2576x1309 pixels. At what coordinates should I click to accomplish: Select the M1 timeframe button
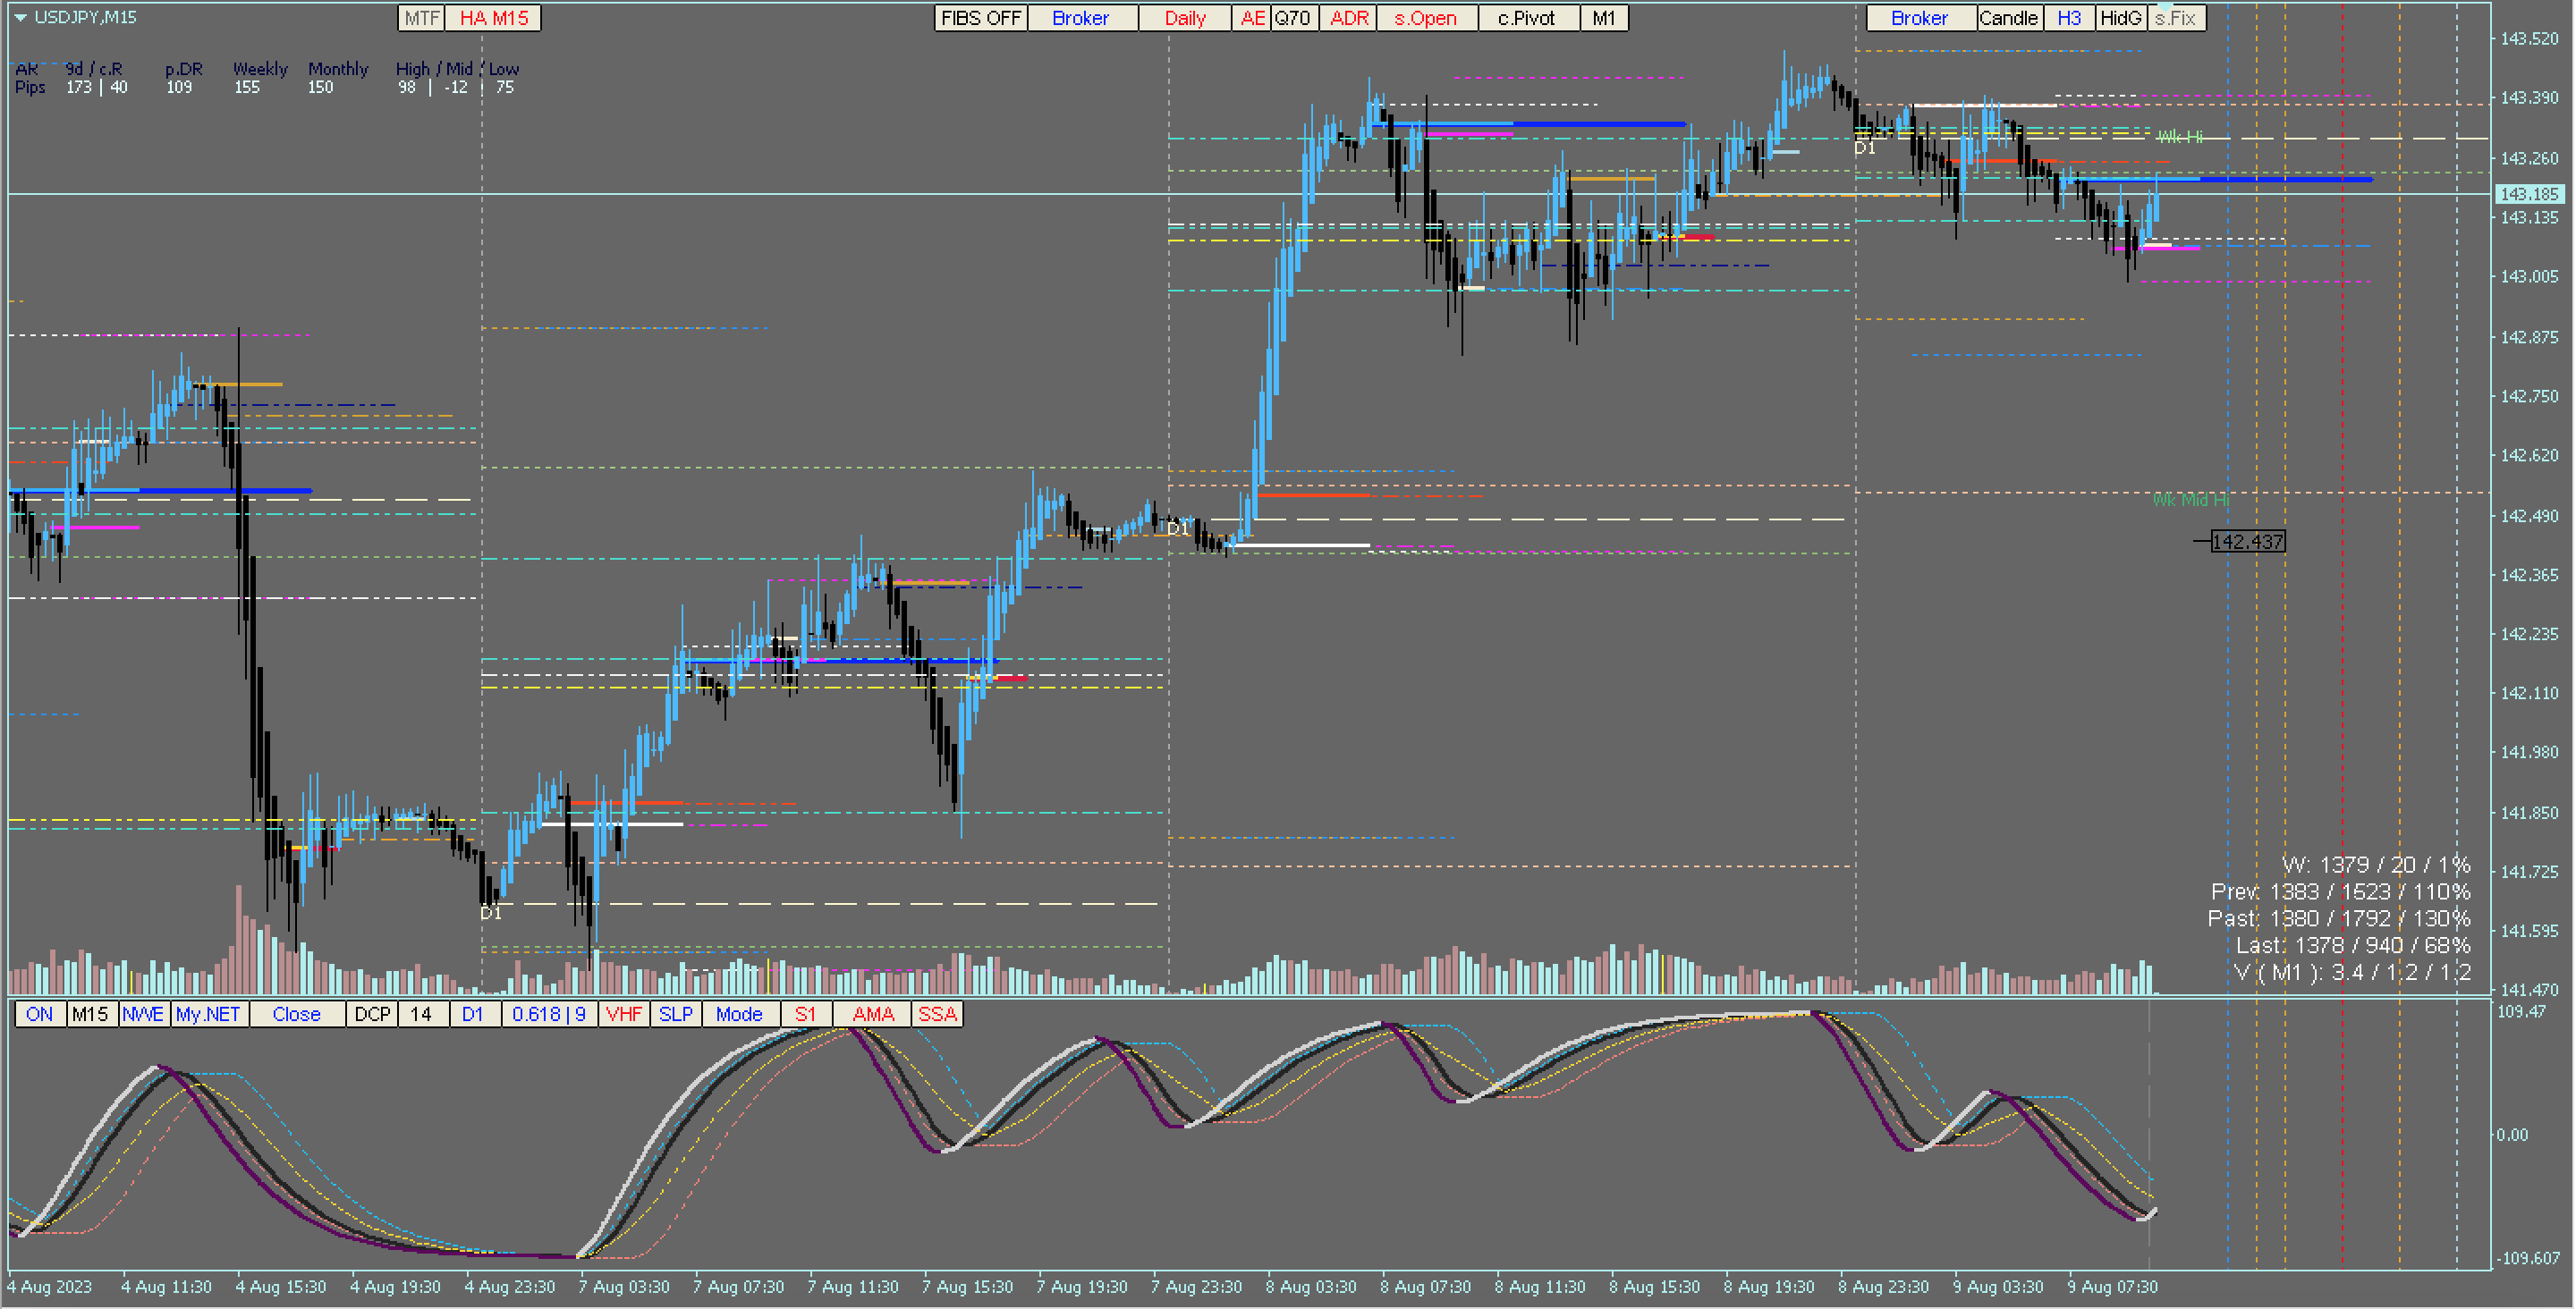(x=1603, y=18)
